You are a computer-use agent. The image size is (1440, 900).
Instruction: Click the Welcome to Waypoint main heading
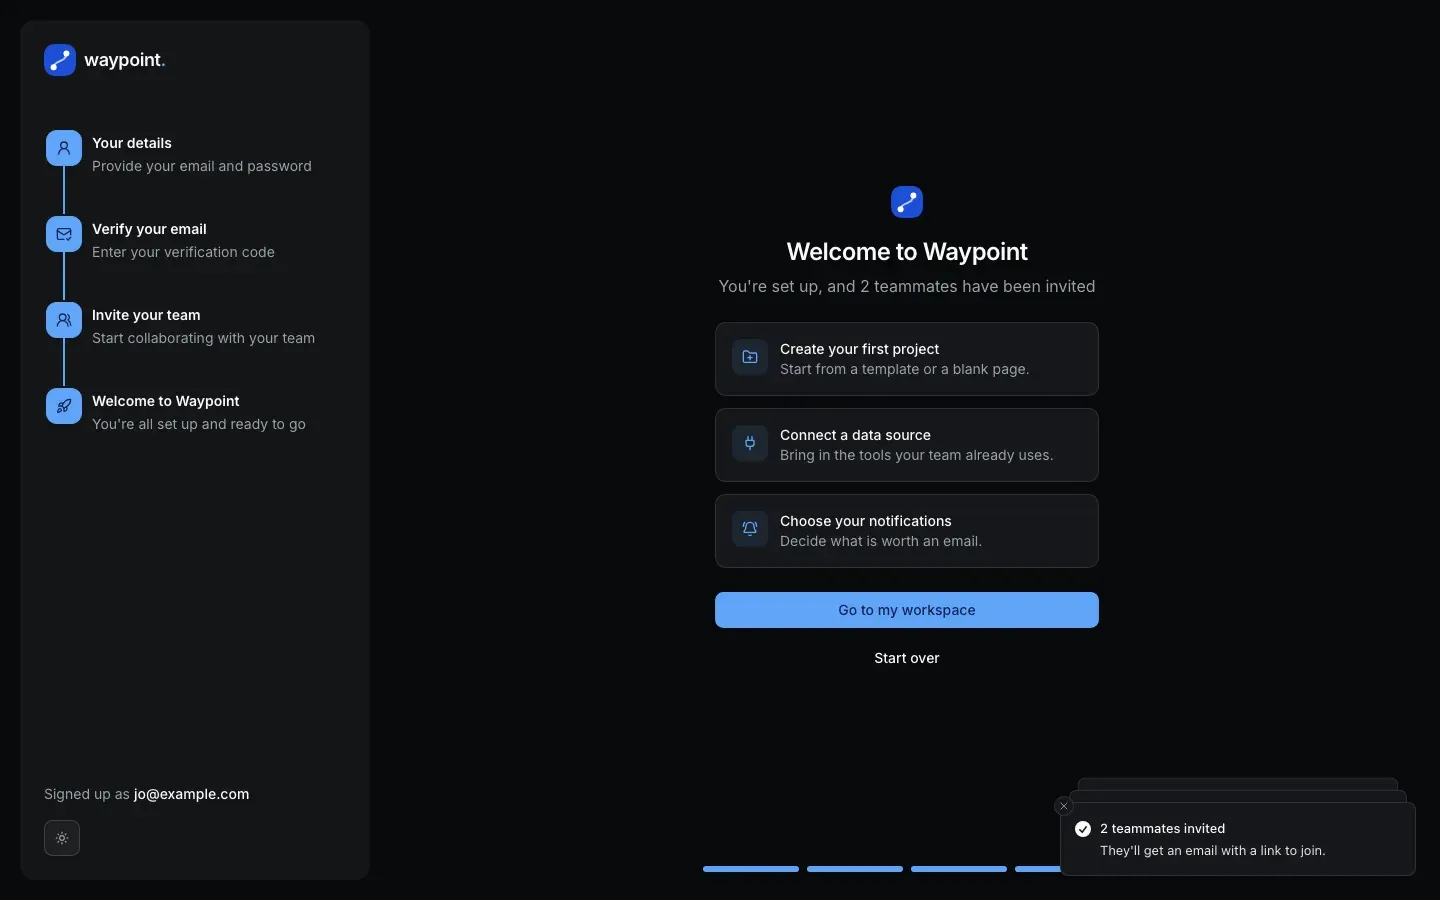(x=907, y=252)
